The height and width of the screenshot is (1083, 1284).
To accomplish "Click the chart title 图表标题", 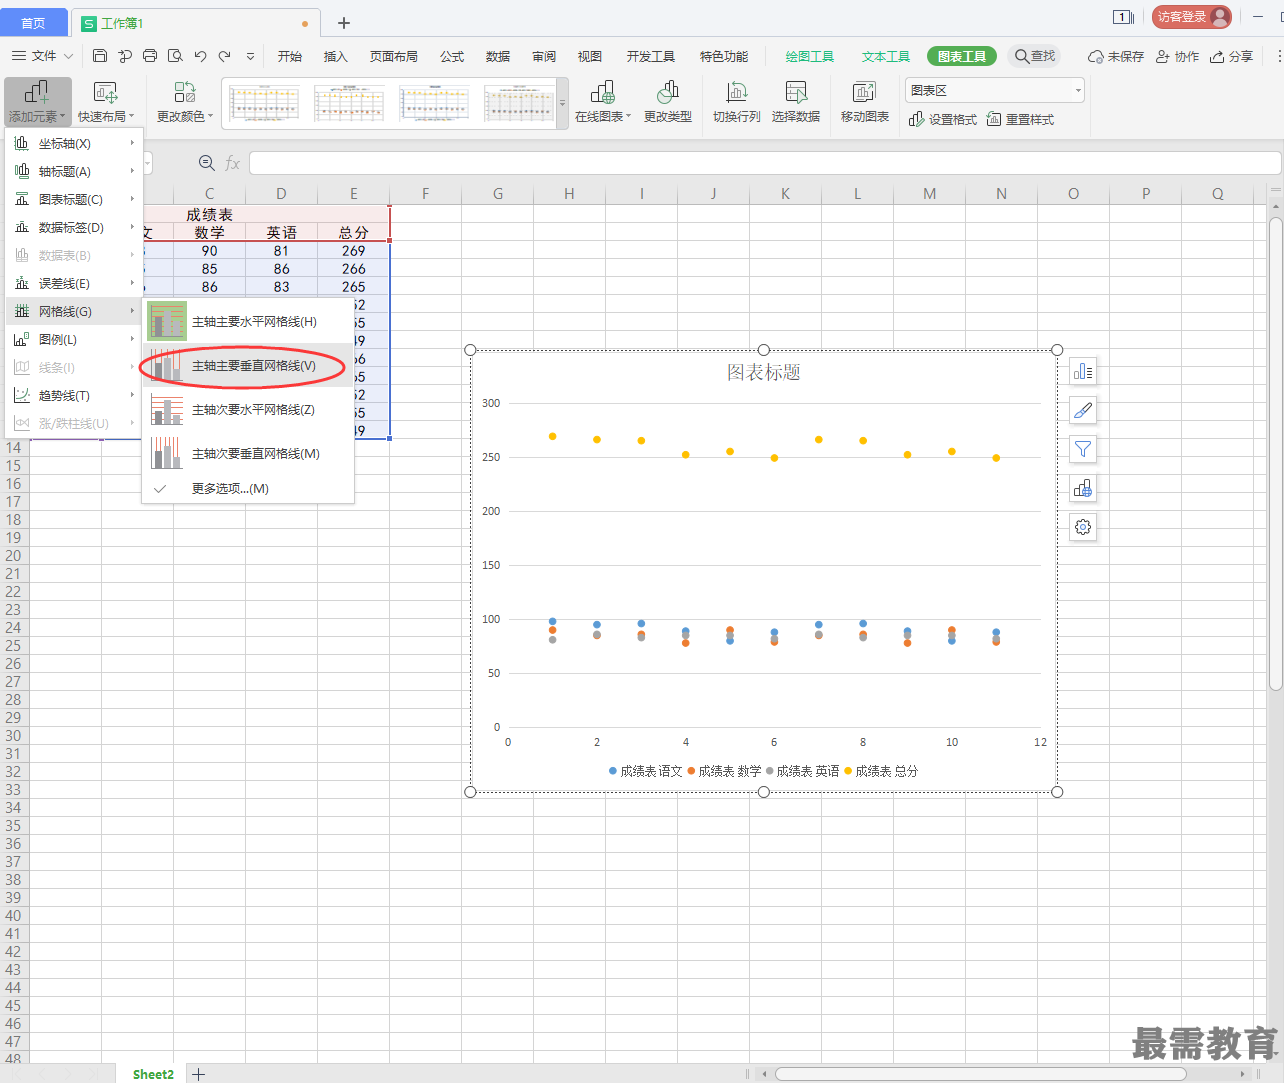I will pos(764,372).
